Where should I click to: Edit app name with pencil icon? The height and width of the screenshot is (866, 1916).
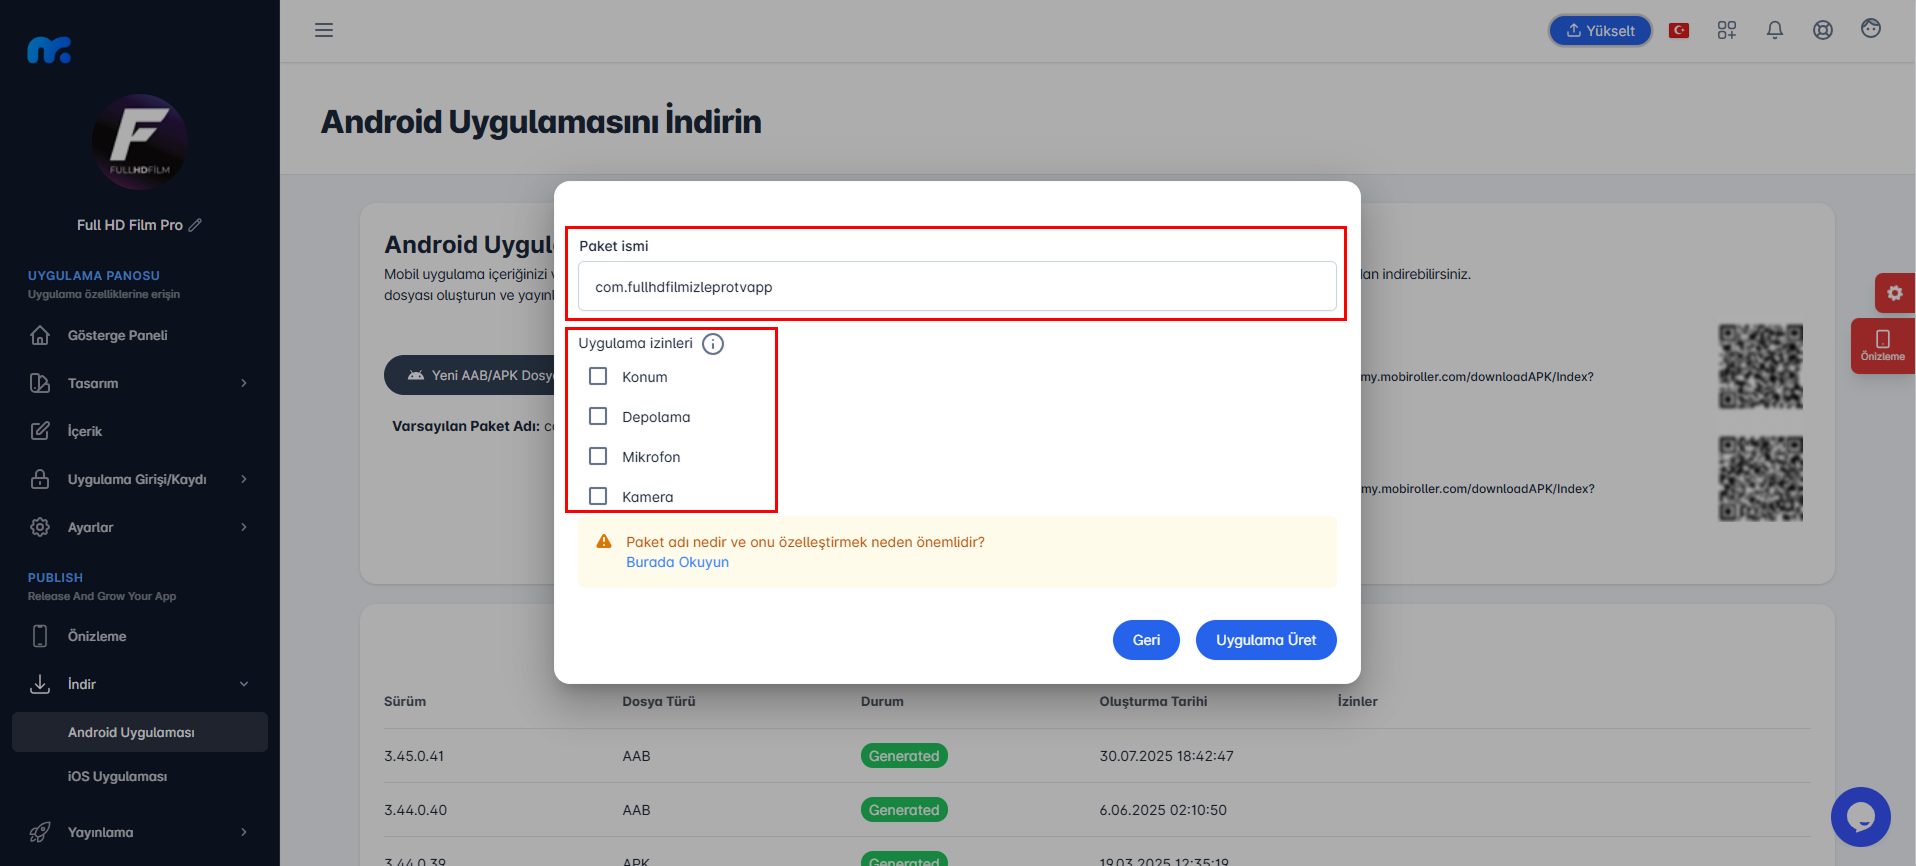tap(195, 225)
